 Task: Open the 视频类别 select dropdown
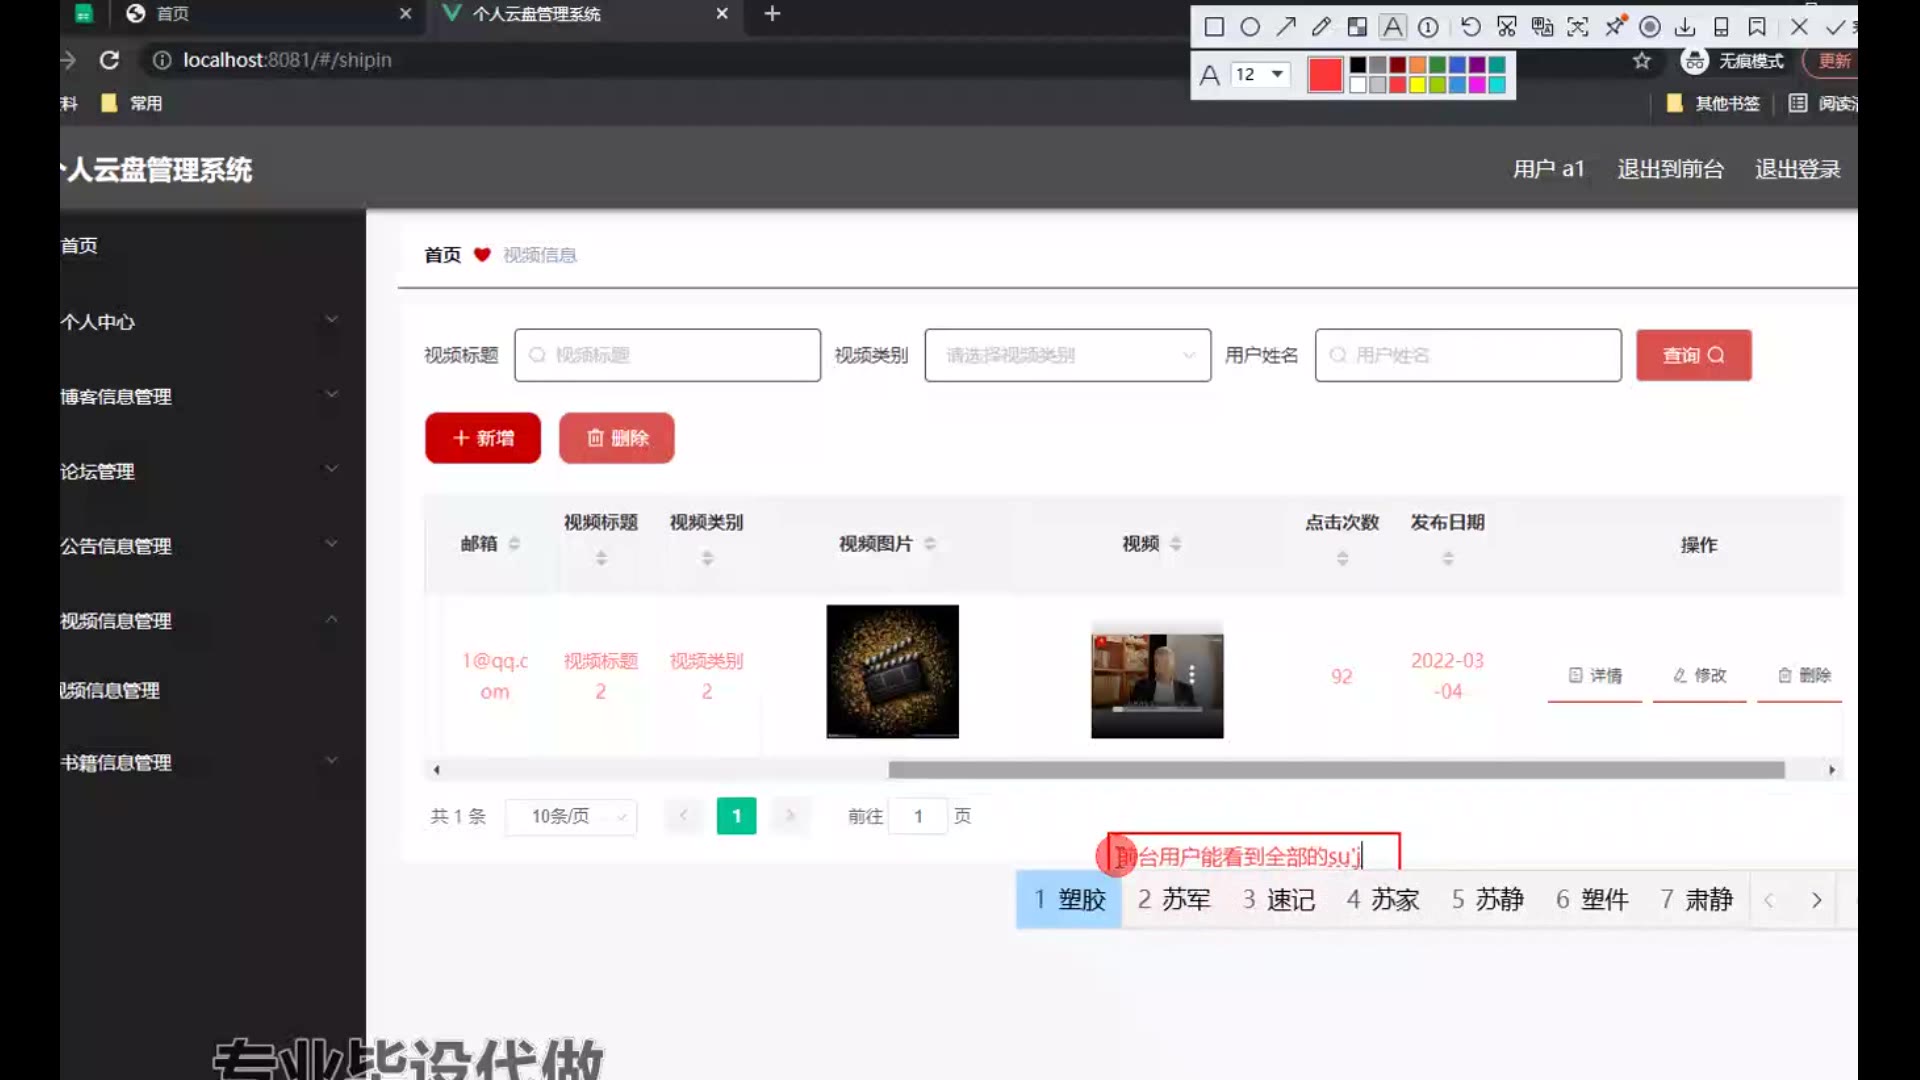pyautogui.click(x=1067, y=355)
